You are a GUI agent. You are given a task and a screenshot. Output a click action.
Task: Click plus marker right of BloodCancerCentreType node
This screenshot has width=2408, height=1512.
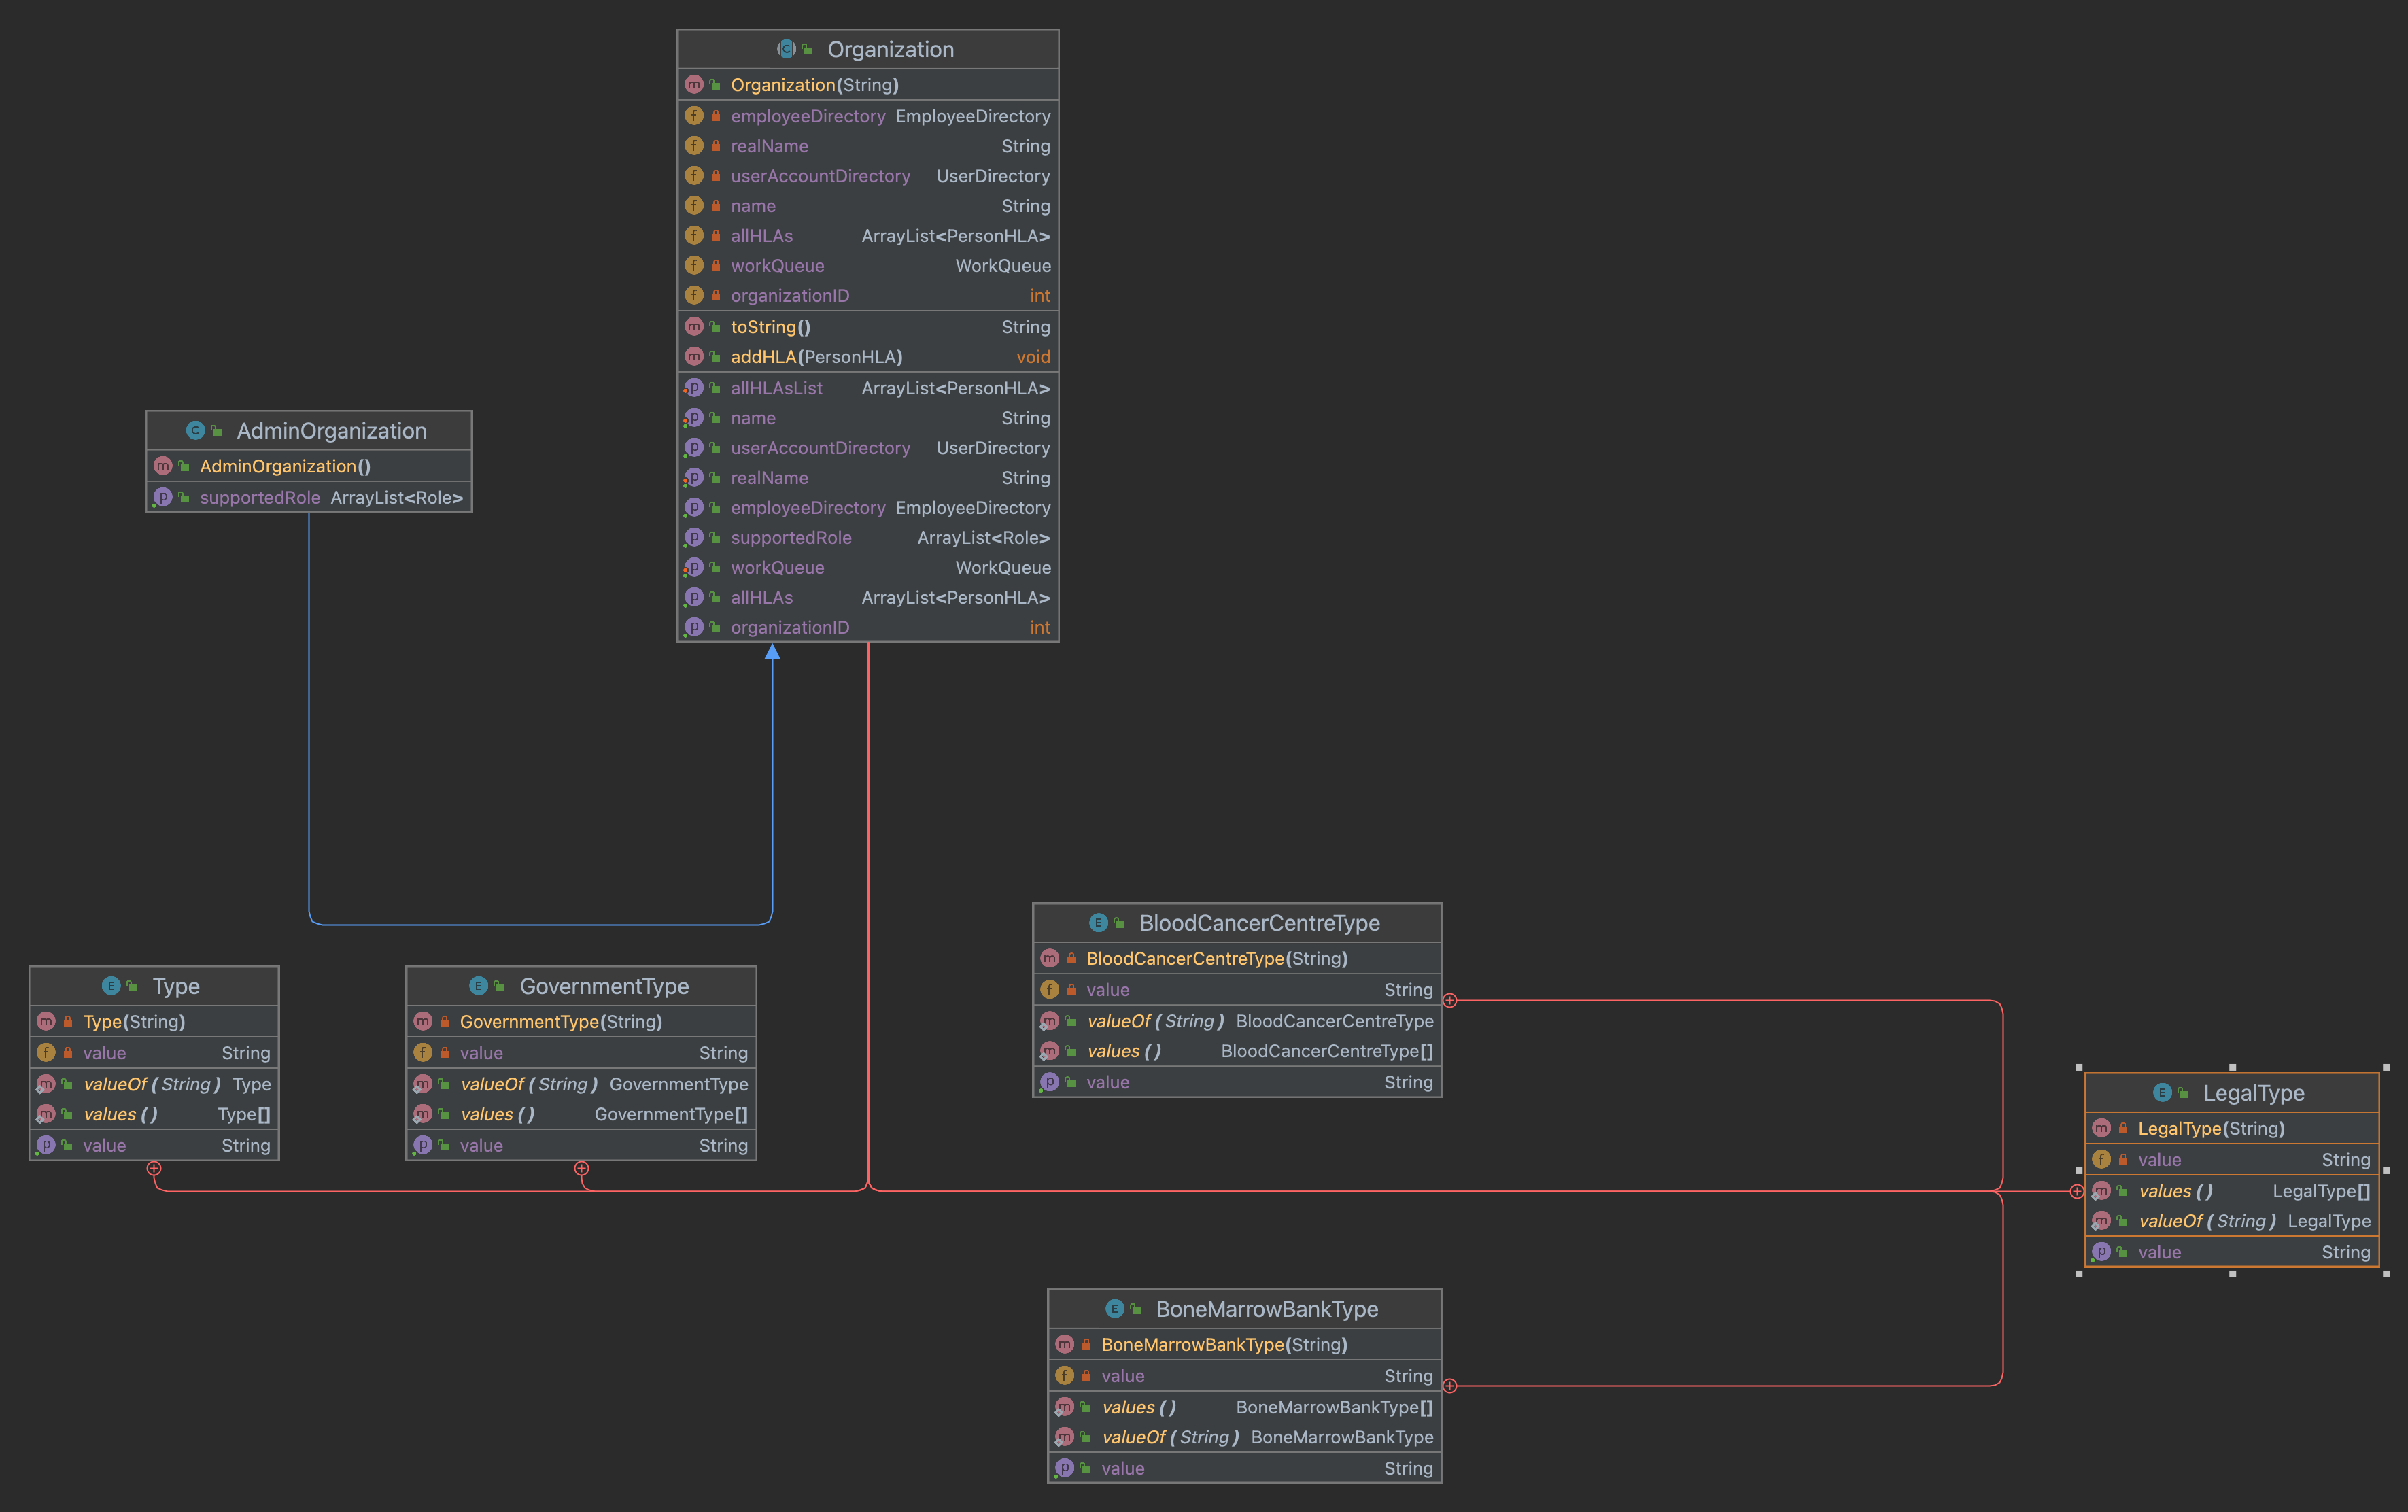click(x=1450, y=1000)
